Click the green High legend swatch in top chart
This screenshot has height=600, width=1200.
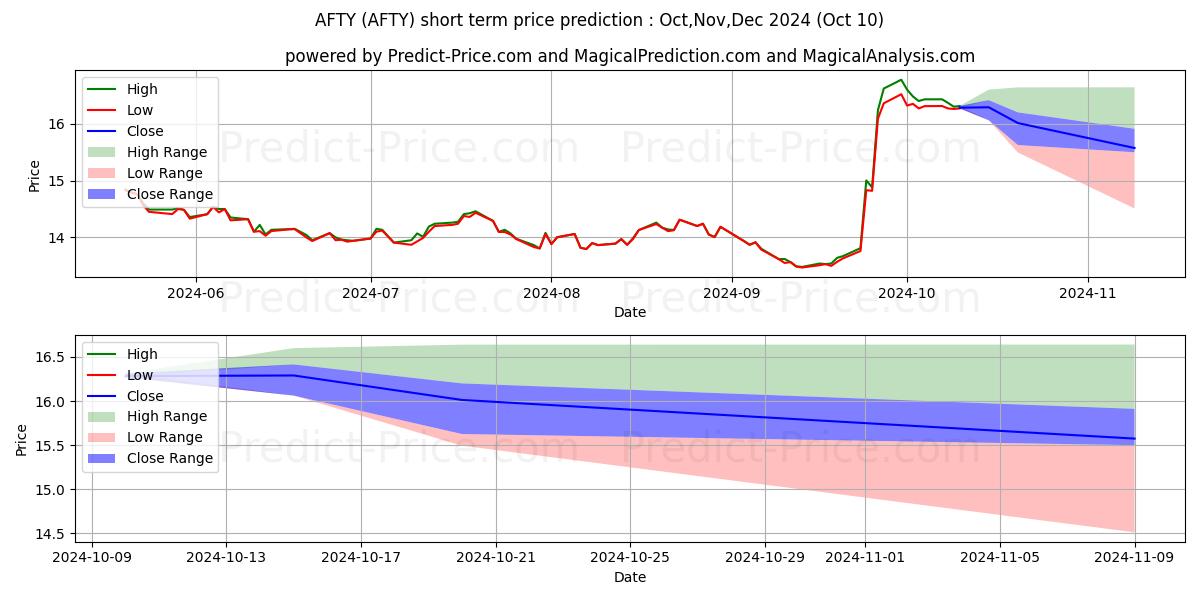[x=104, y=90]
